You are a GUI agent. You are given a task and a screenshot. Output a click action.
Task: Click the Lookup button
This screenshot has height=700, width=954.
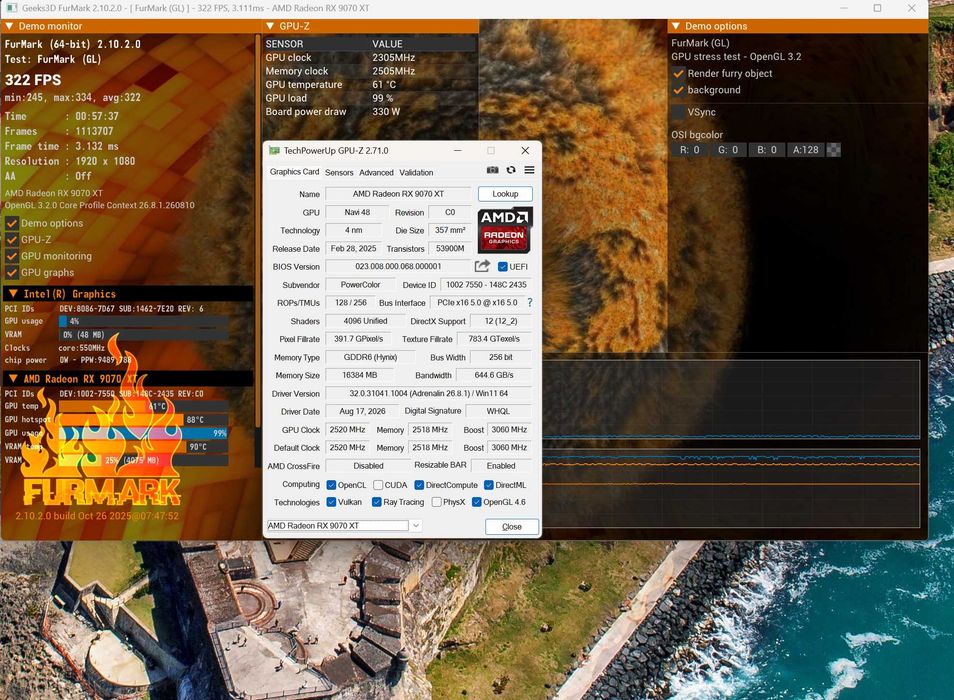pos(505,193)
